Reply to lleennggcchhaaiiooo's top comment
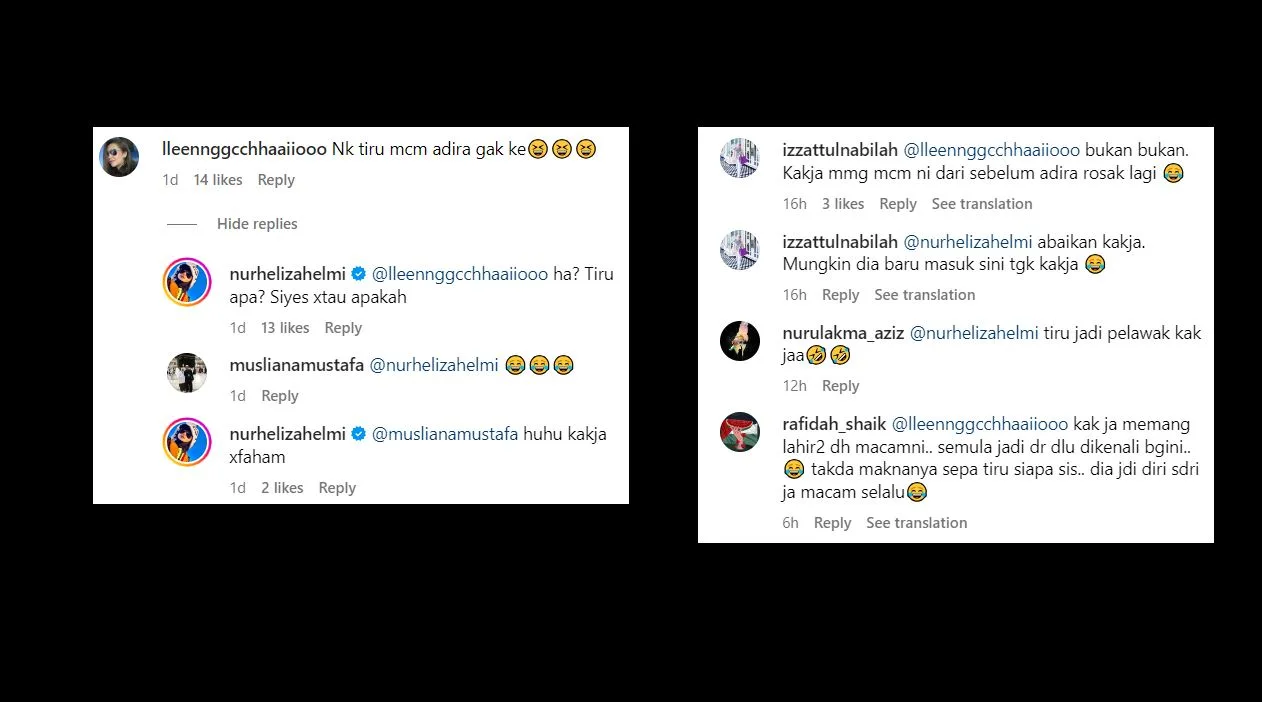 tap(276, 180)
